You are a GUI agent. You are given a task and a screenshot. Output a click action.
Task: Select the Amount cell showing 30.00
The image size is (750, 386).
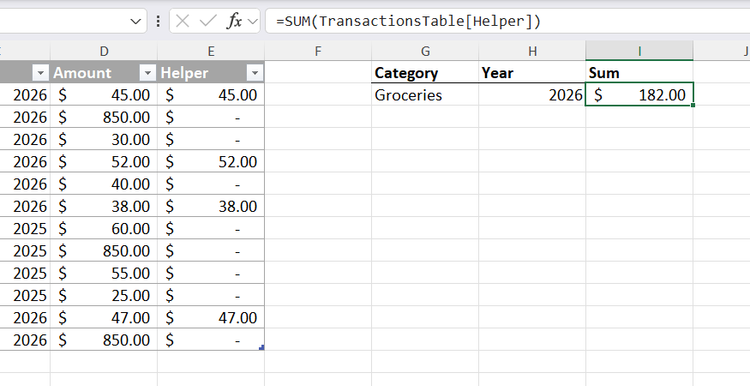tap(104, 139)
